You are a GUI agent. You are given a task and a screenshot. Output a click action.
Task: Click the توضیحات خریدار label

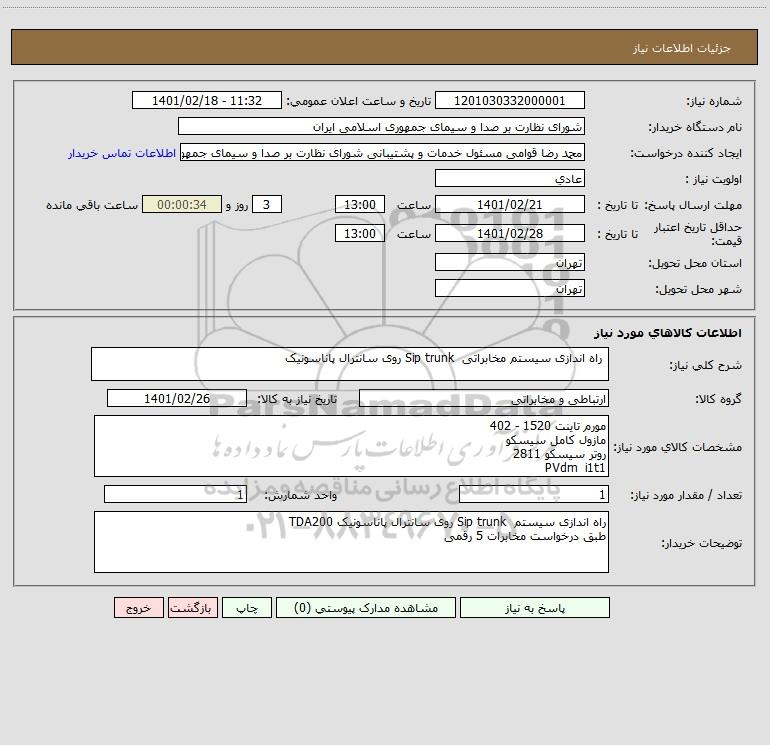click(701, 544)
